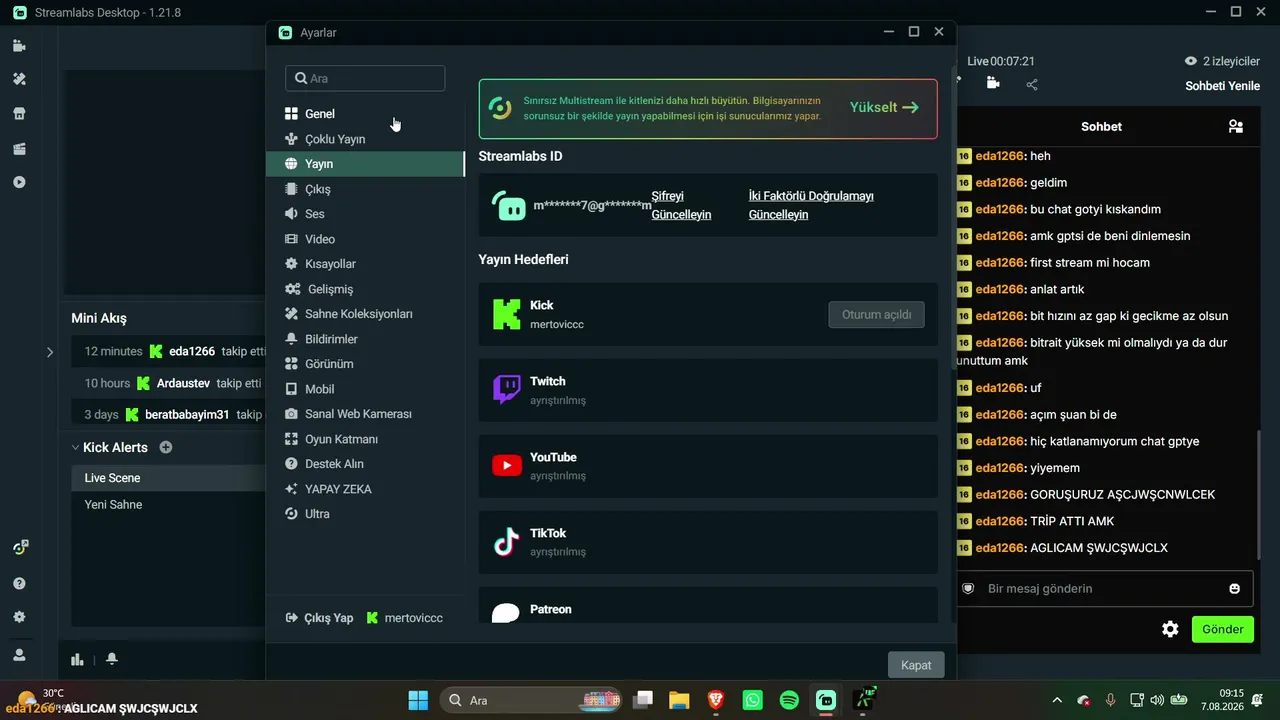Click İki Faktörlü Doğrulamayı Güncelleyin link

click(811, 205)
